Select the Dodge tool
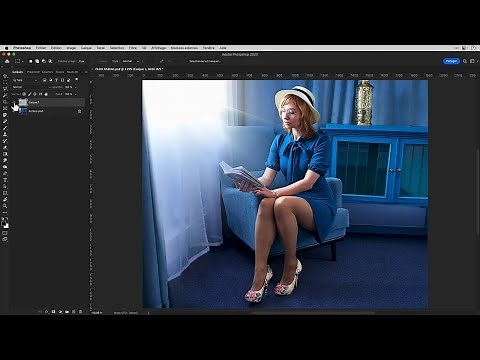 [x=5, y=166]
